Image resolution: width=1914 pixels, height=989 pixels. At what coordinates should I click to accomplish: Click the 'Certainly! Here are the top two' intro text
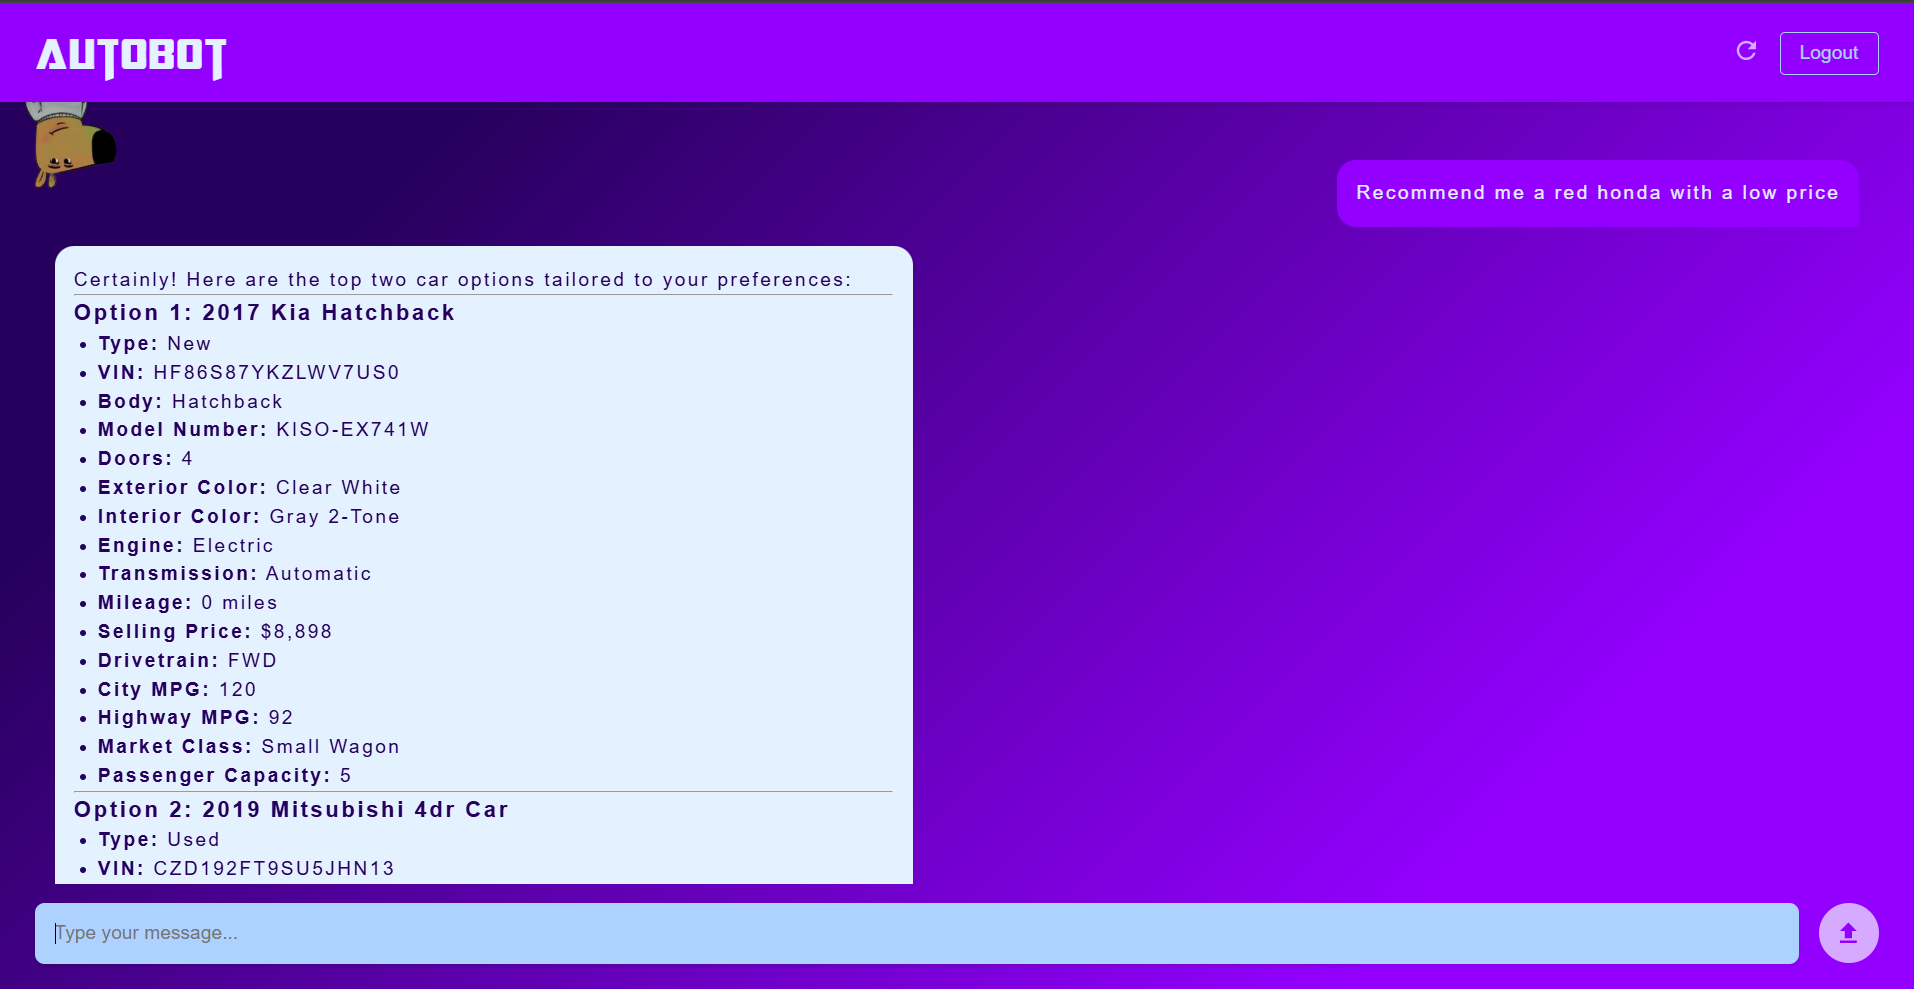pos(462,280)
